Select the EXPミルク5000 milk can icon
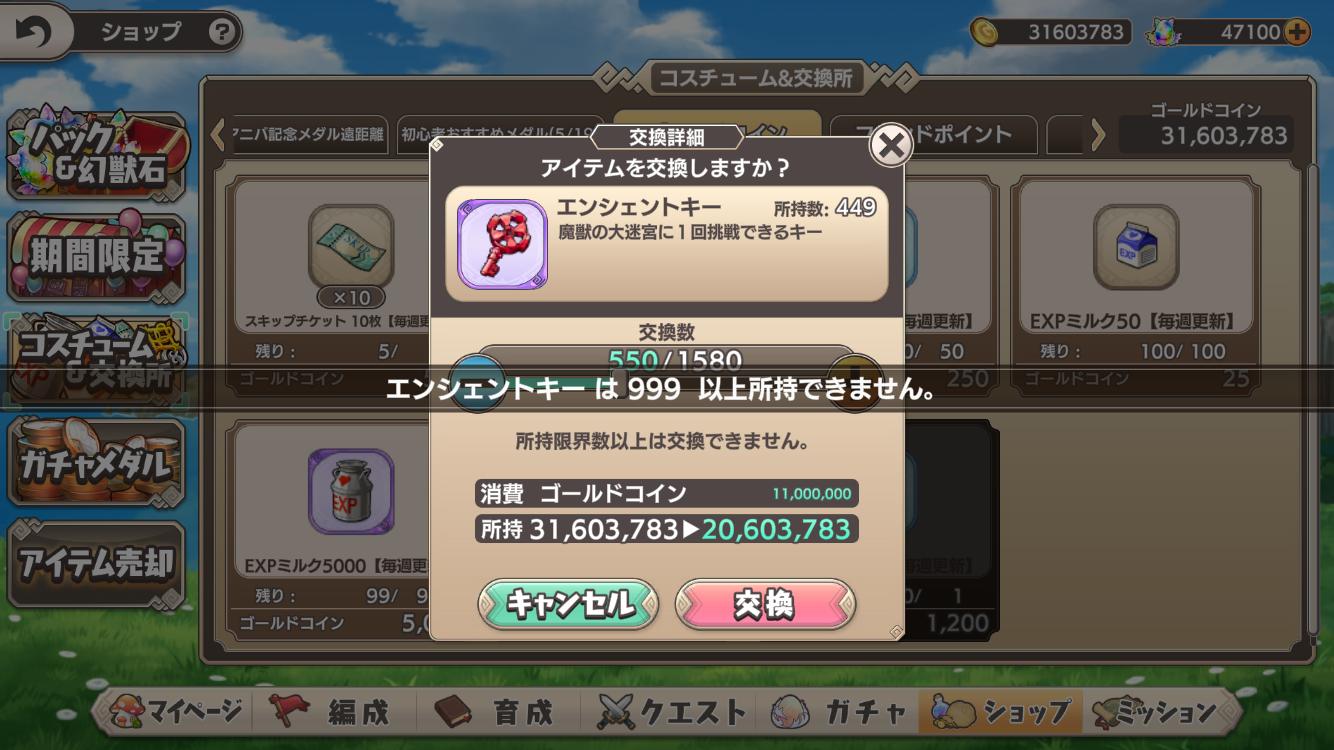 click(351, 491)
